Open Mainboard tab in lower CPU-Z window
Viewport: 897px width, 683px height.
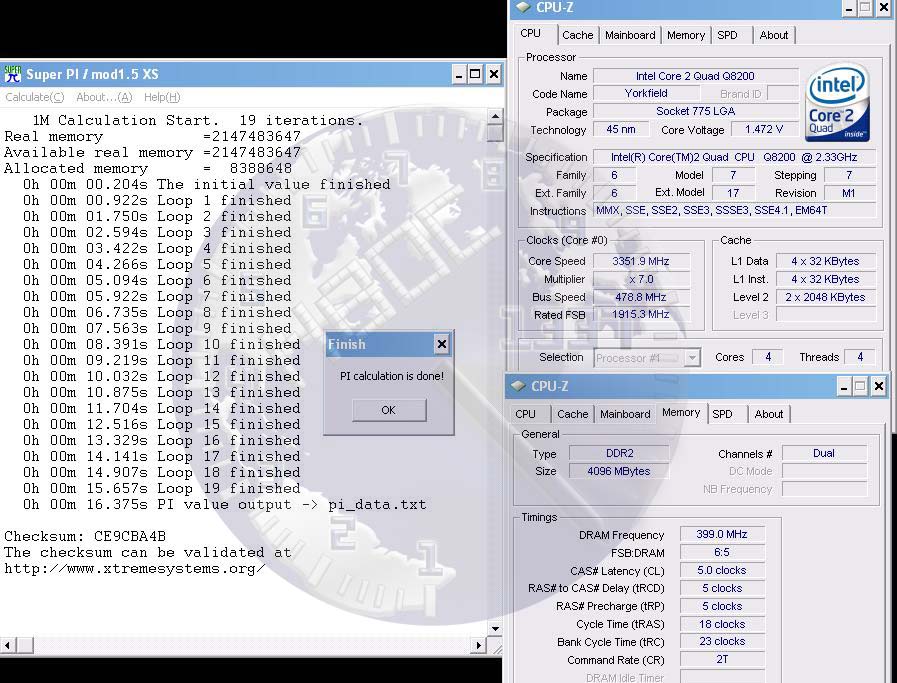click(625, 414)
